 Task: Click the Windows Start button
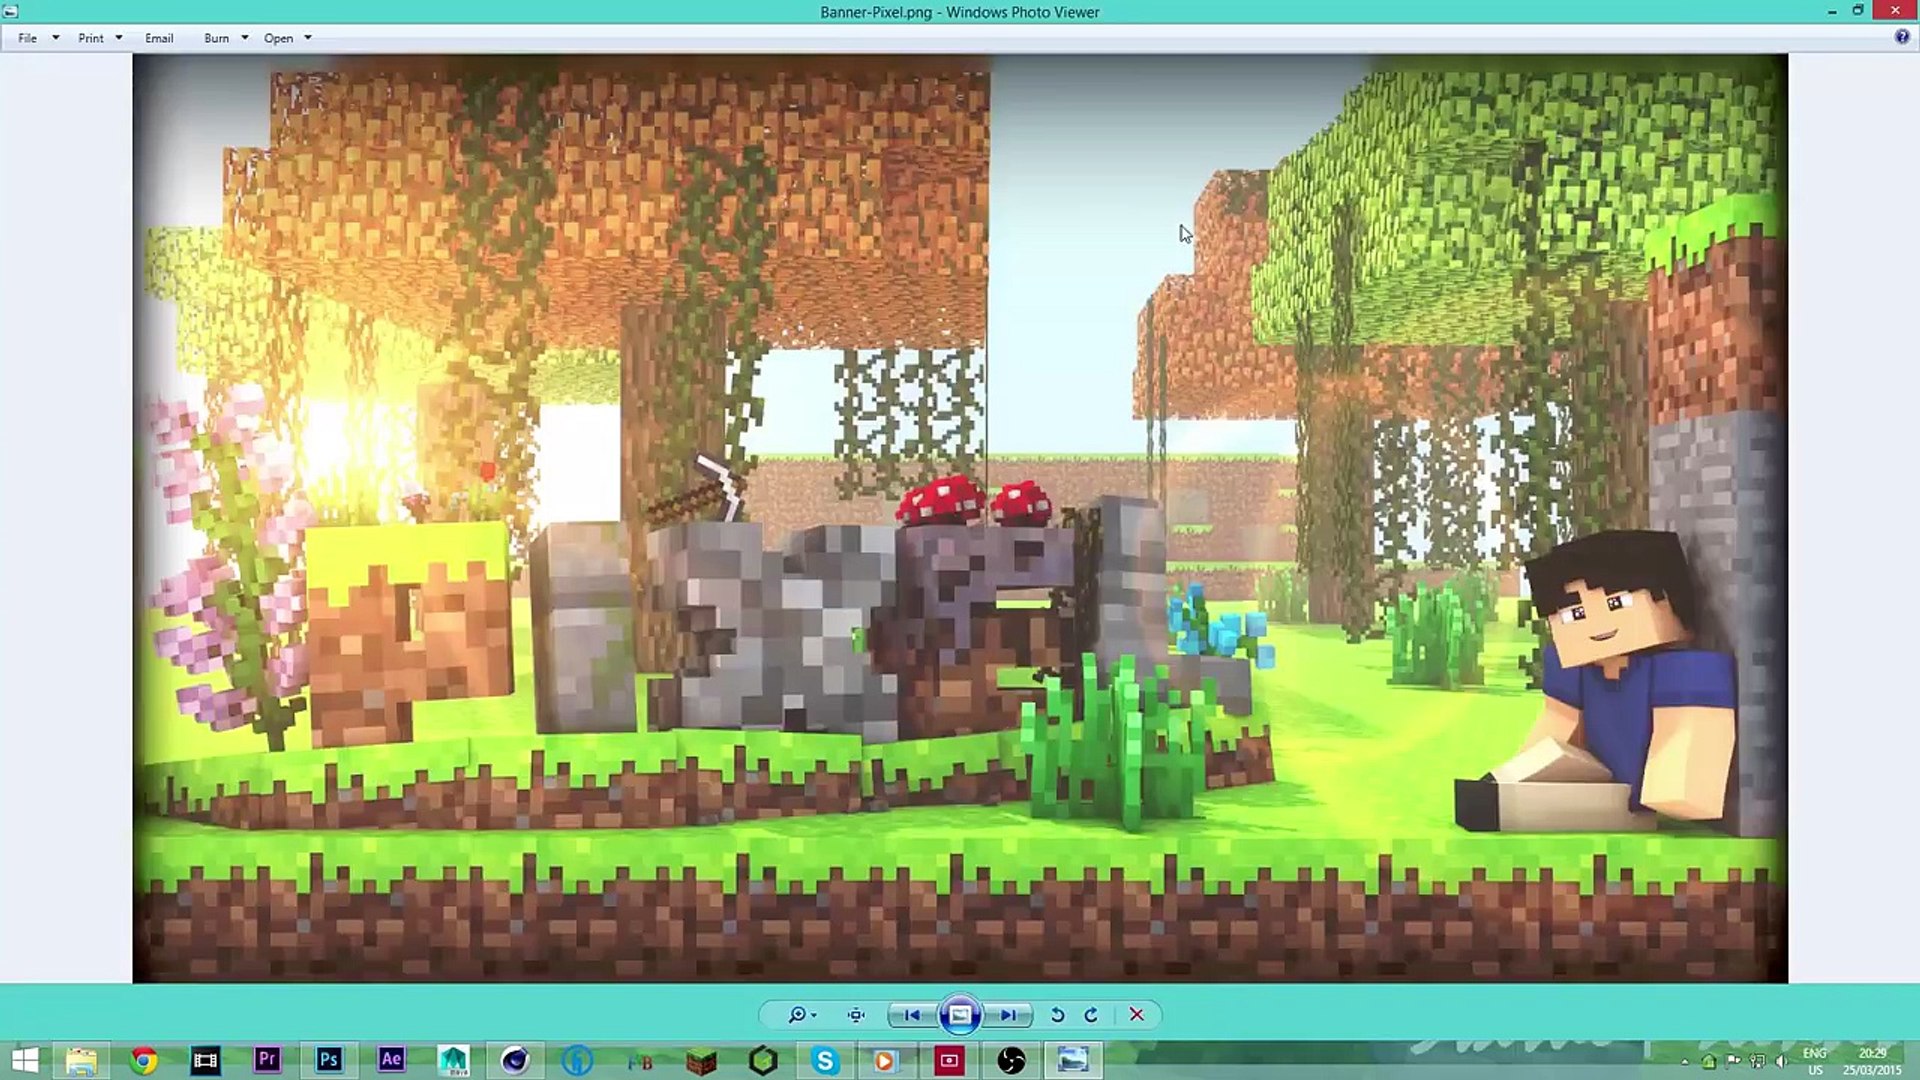(25, 1060)
